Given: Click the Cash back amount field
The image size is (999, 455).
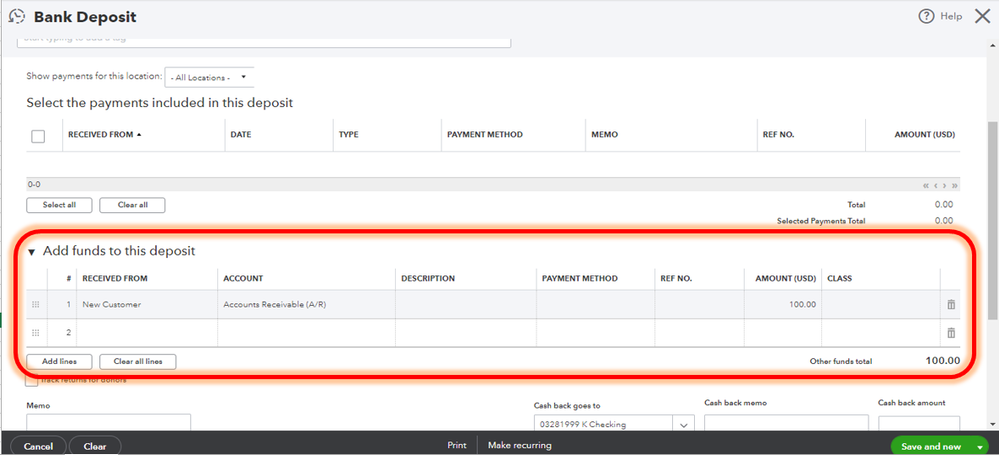Looking at the screenshot, I should point(919,423).
